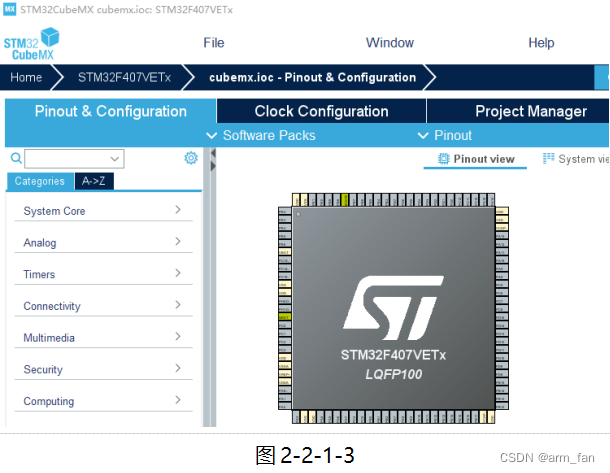Select the A->Z tab

(94, 181)
